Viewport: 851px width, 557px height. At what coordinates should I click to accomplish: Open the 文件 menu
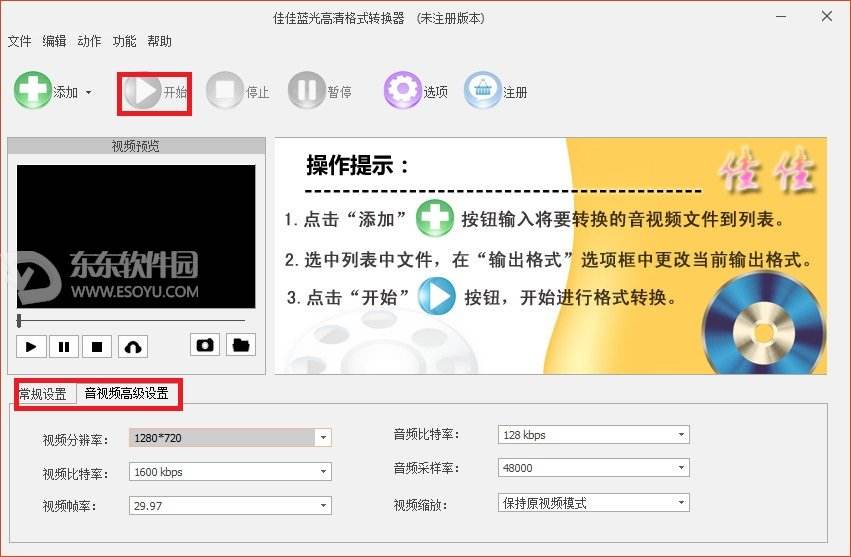[20, 41]
